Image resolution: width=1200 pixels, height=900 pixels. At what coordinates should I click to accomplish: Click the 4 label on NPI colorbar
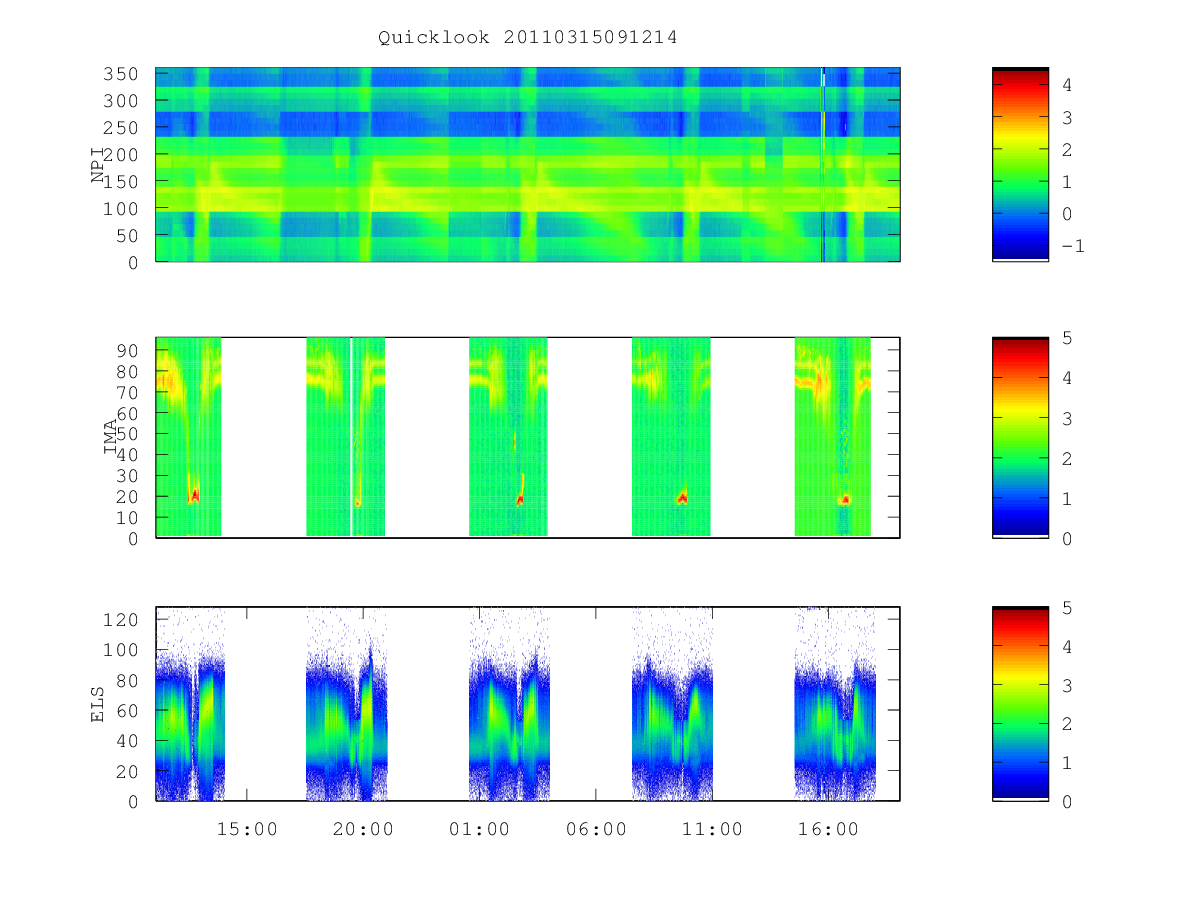coord(1067,86)
